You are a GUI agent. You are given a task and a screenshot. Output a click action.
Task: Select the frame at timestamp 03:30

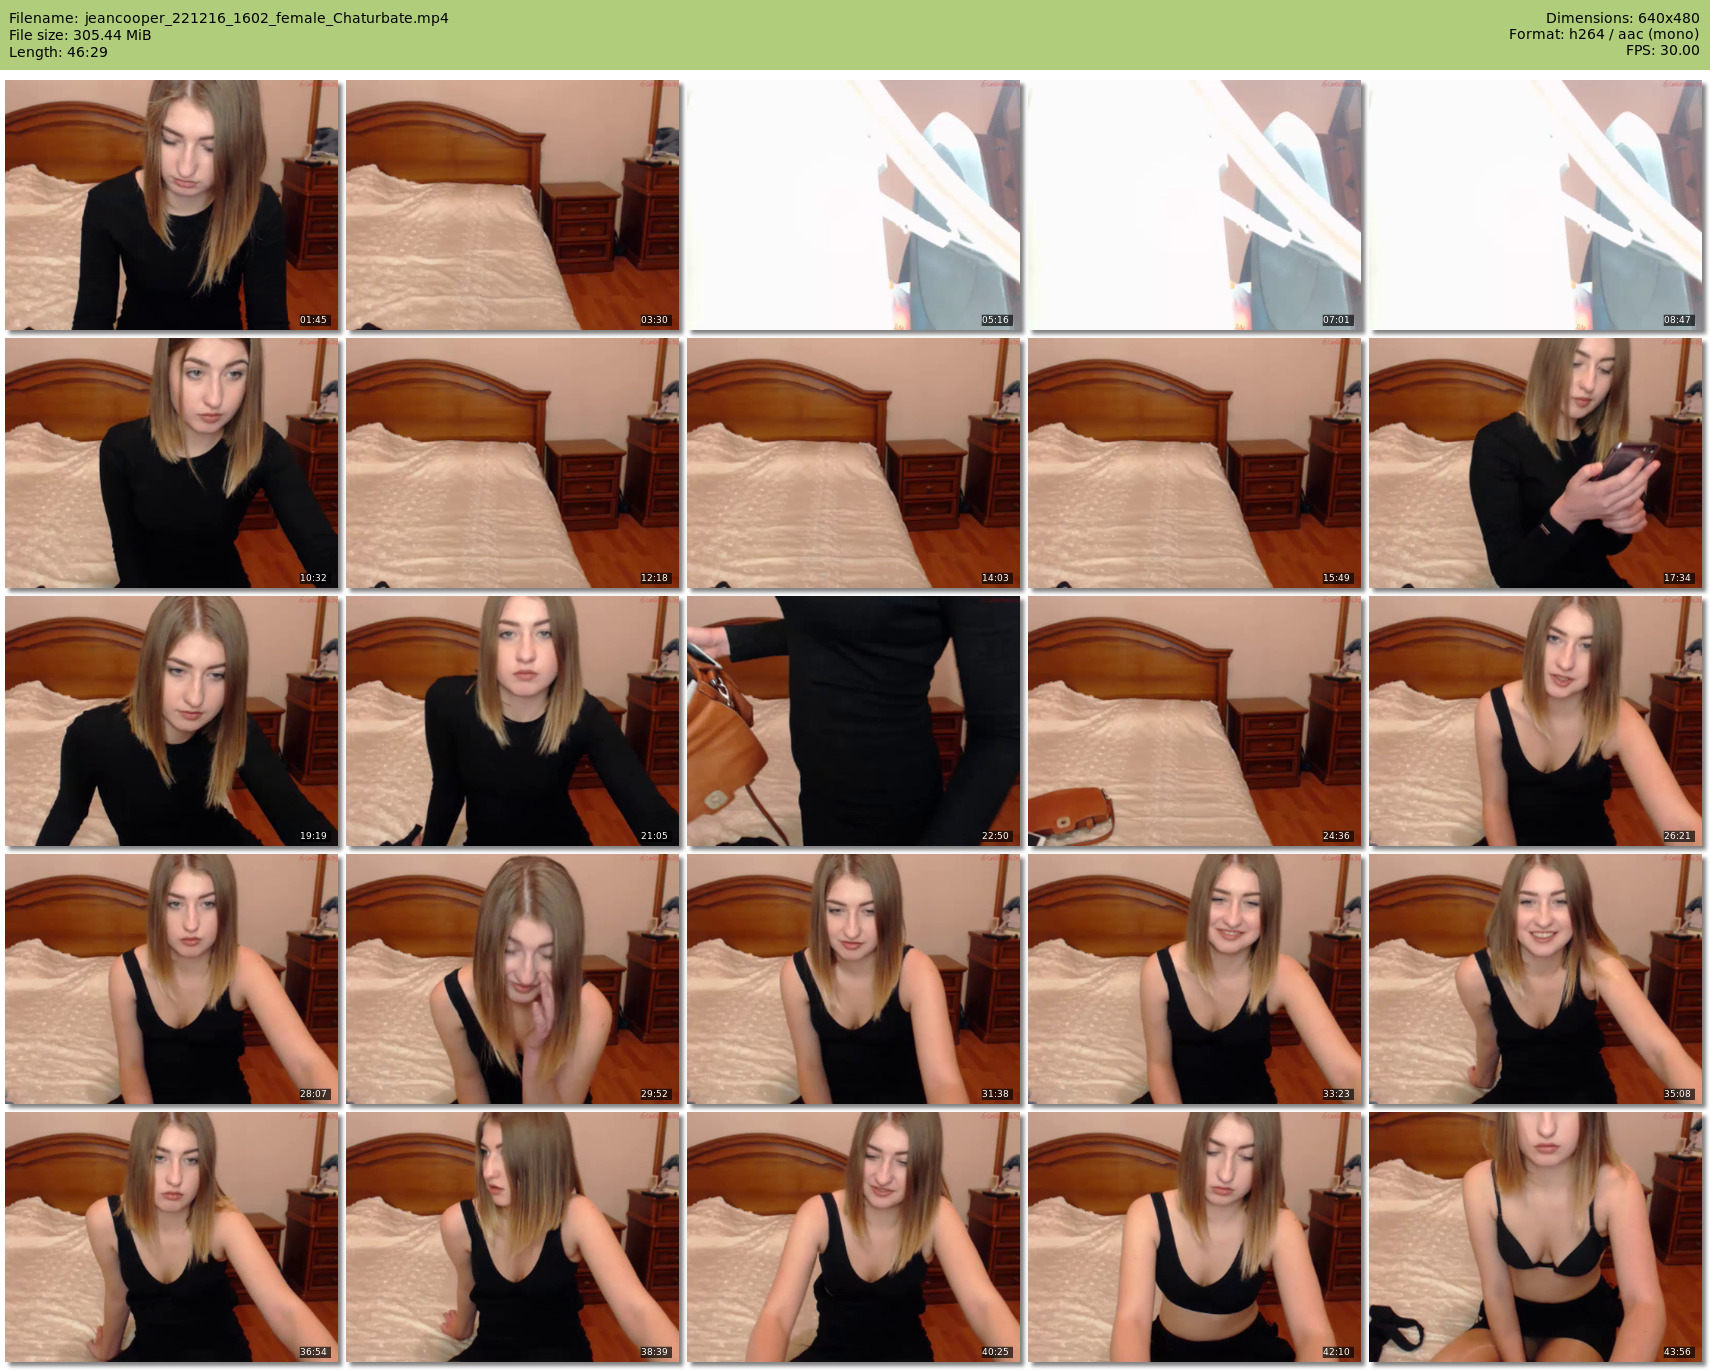click(513, 205)
